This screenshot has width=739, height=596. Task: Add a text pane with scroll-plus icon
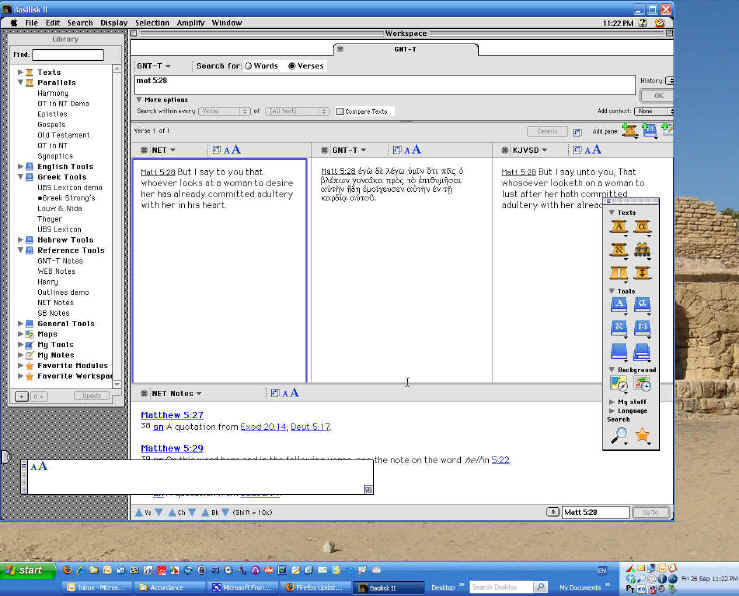point(629,131)
